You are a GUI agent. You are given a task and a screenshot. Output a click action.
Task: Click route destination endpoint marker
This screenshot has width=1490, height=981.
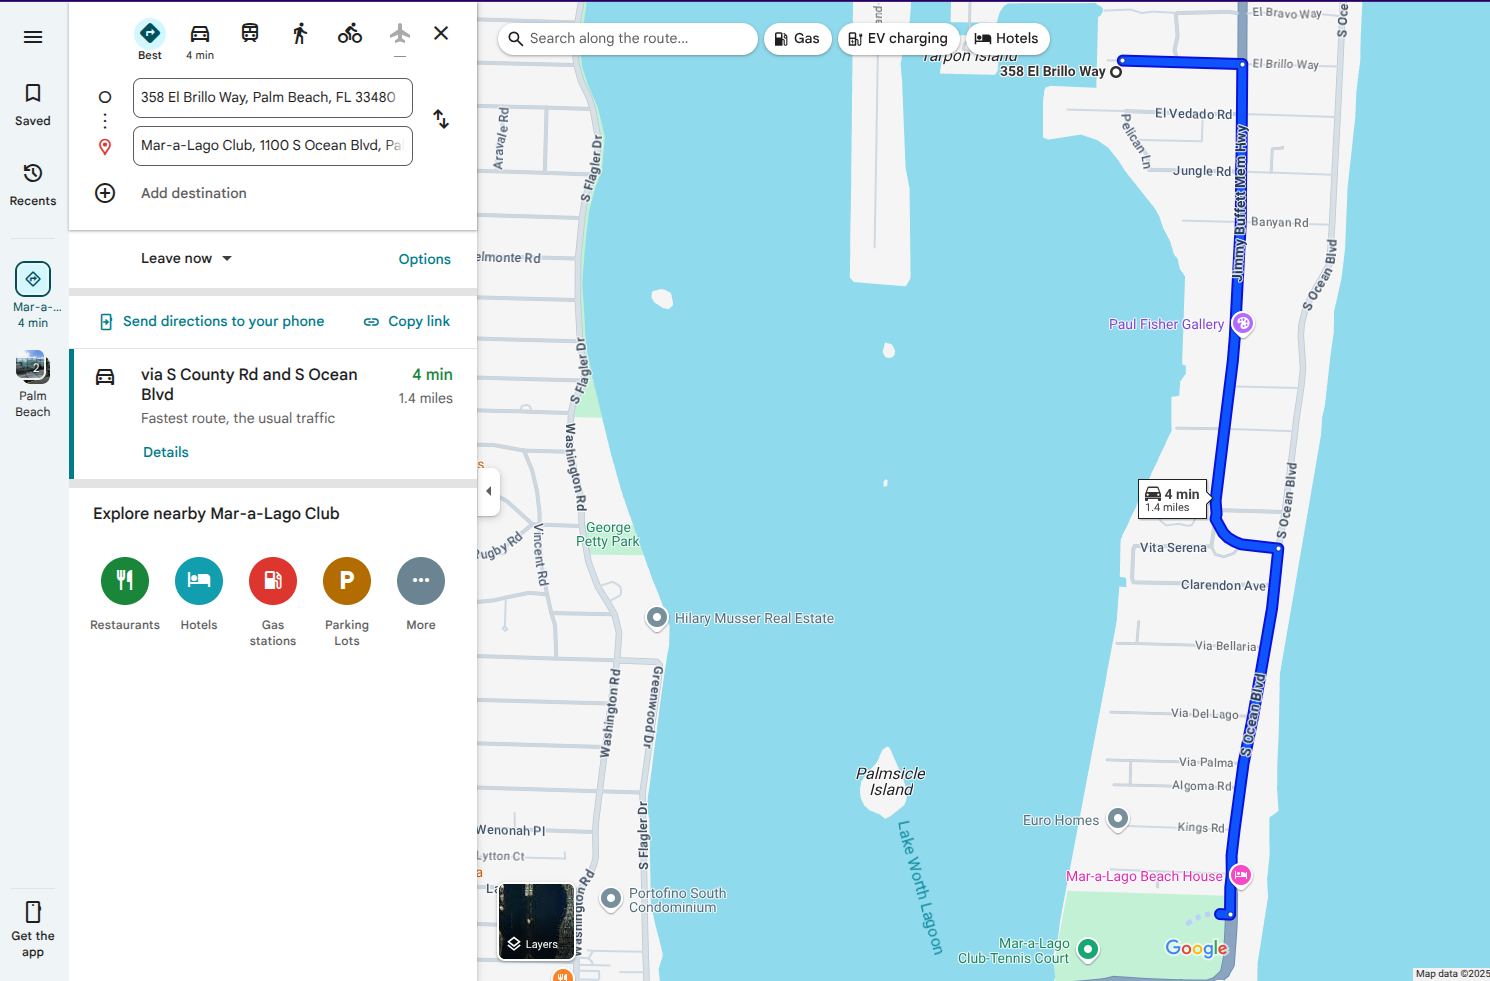[x=1230, y=914]
